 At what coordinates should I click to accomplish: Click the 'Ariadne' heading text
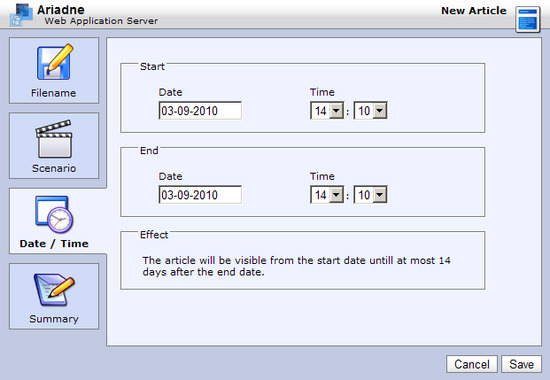click(x=61, y=9)
